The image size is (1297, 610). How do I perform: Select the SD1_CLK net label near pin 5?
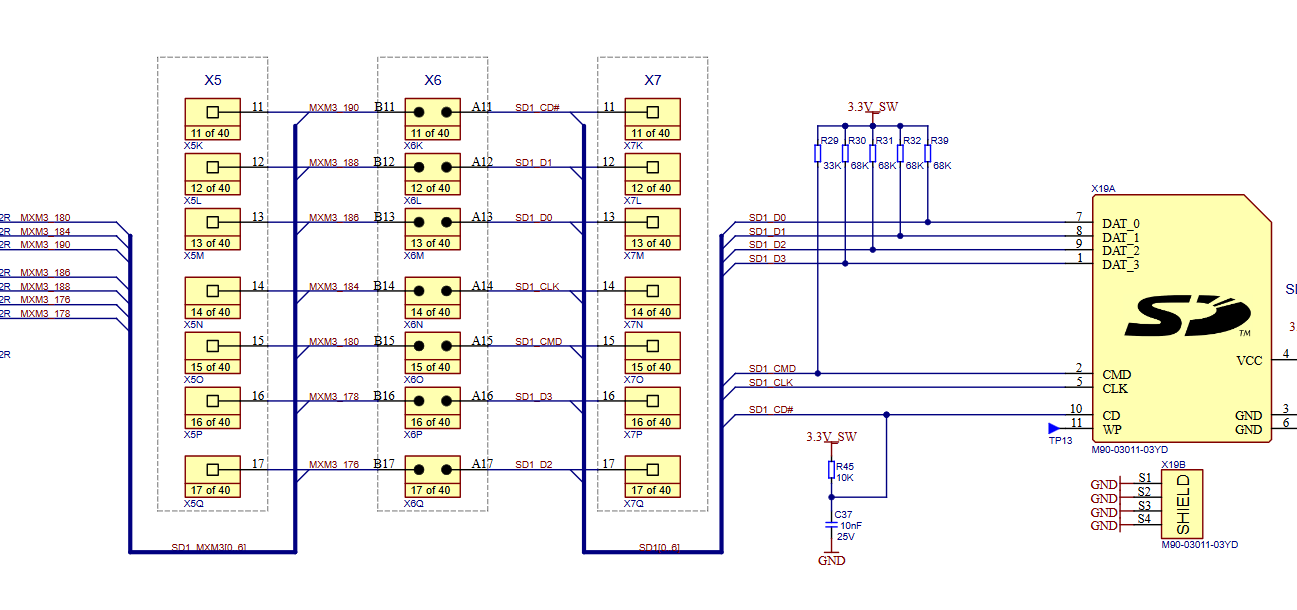tap(771, 382)
